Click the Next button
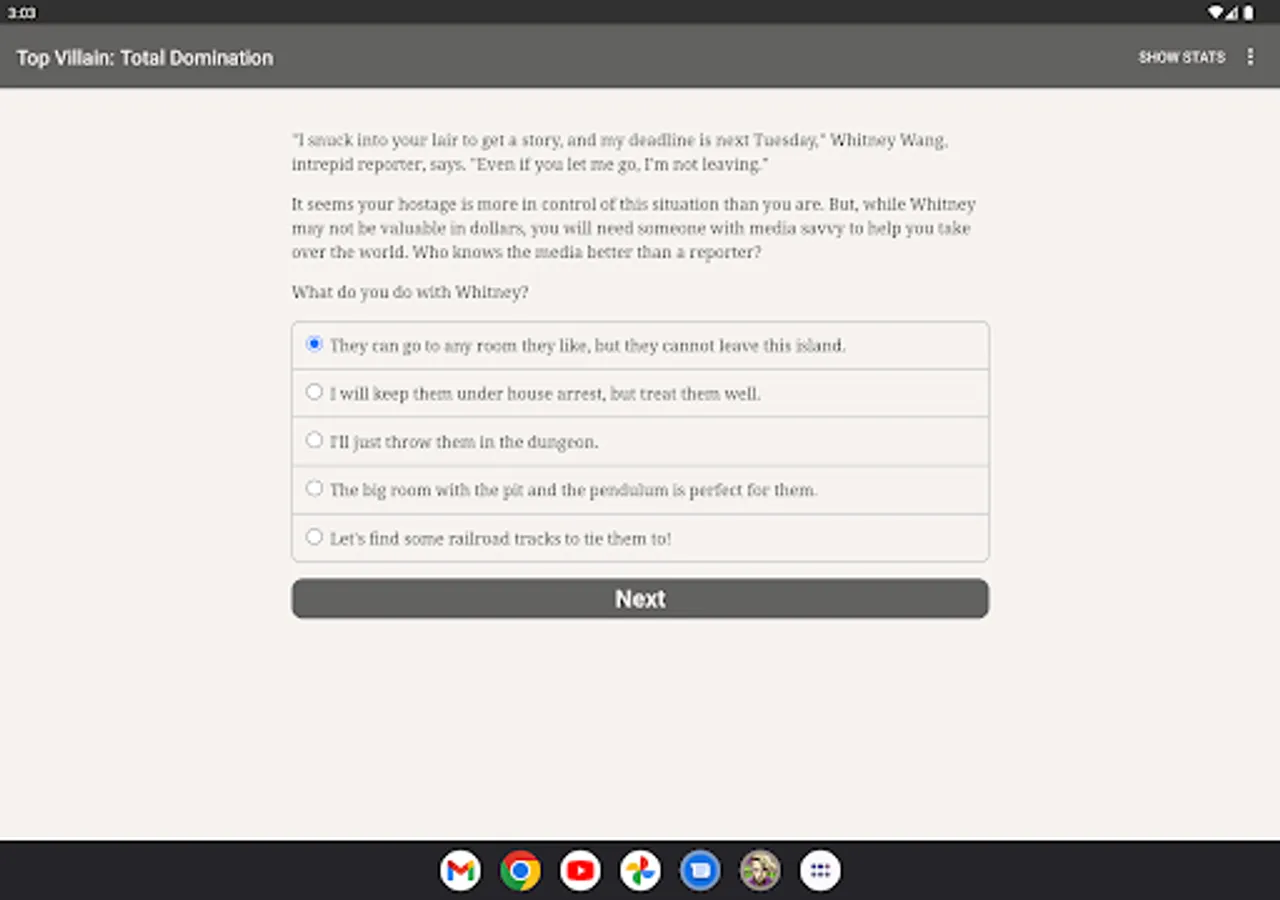The image size is (1280, 900). (x=640, y=598)
